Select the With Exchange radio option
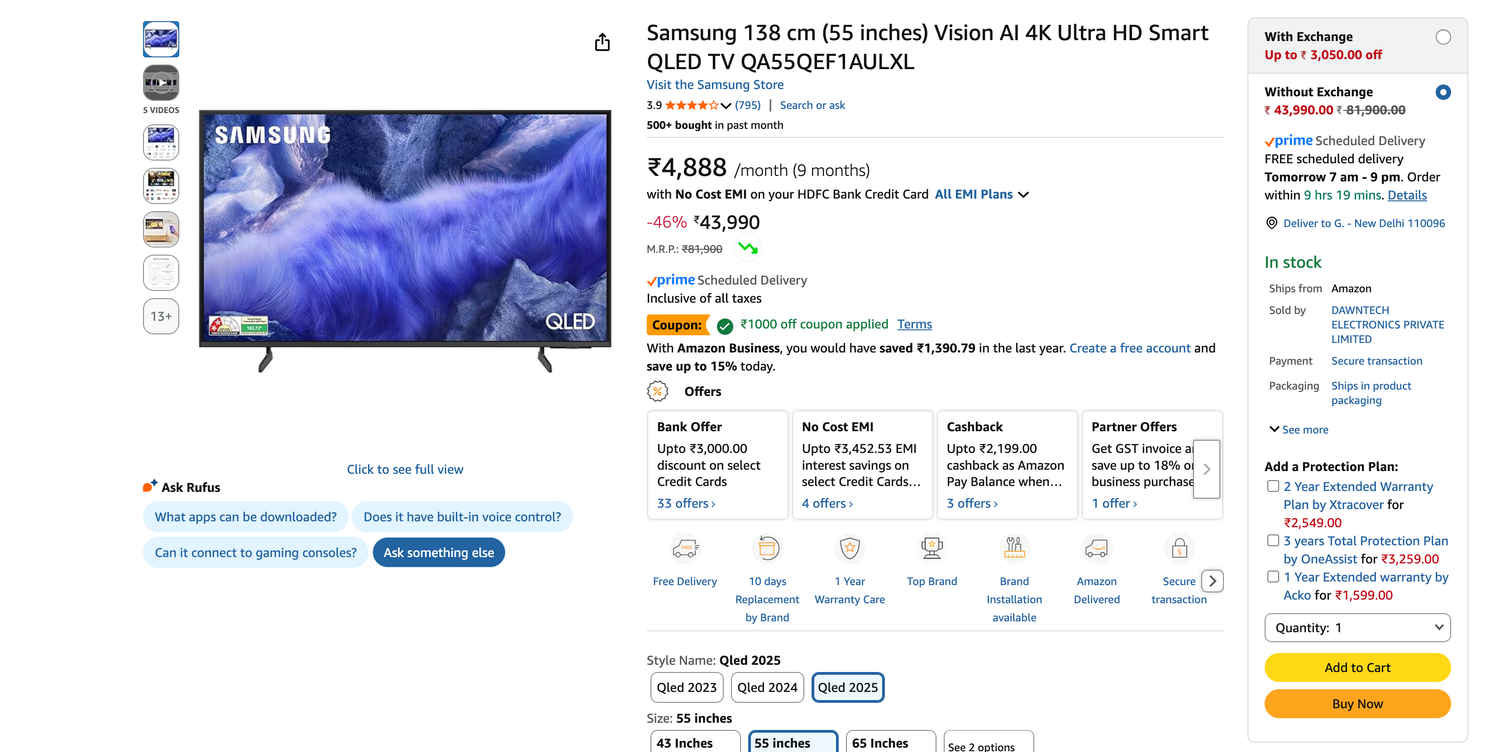 coord(1443,37)
